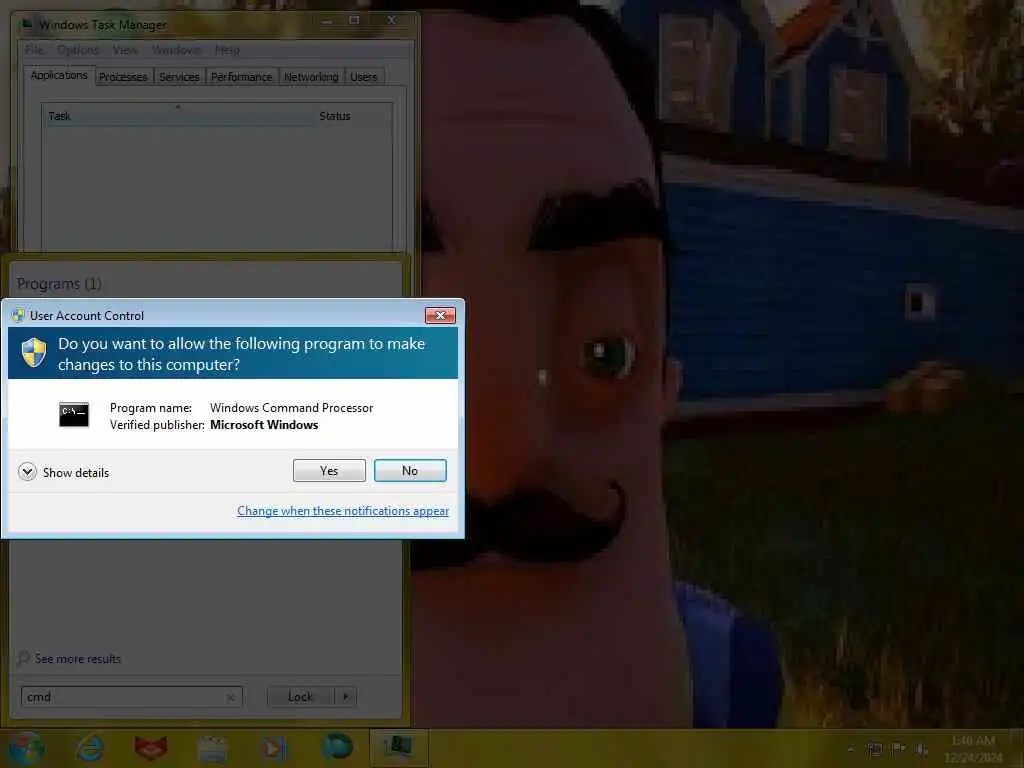Viewport: 1024px width, 768px height.
Task: Open Windows menu in Task Manager
Action: point(177,50)
